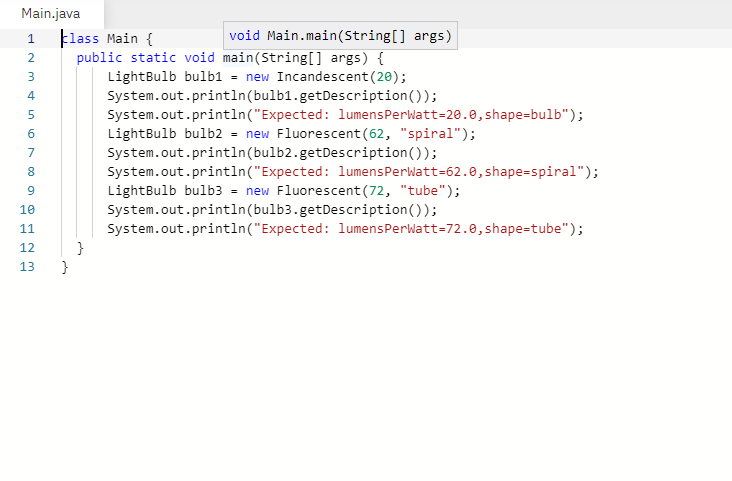Select the Main.java tab
Image resolution: width=732 pixels, height=481 pixels.
51,14
